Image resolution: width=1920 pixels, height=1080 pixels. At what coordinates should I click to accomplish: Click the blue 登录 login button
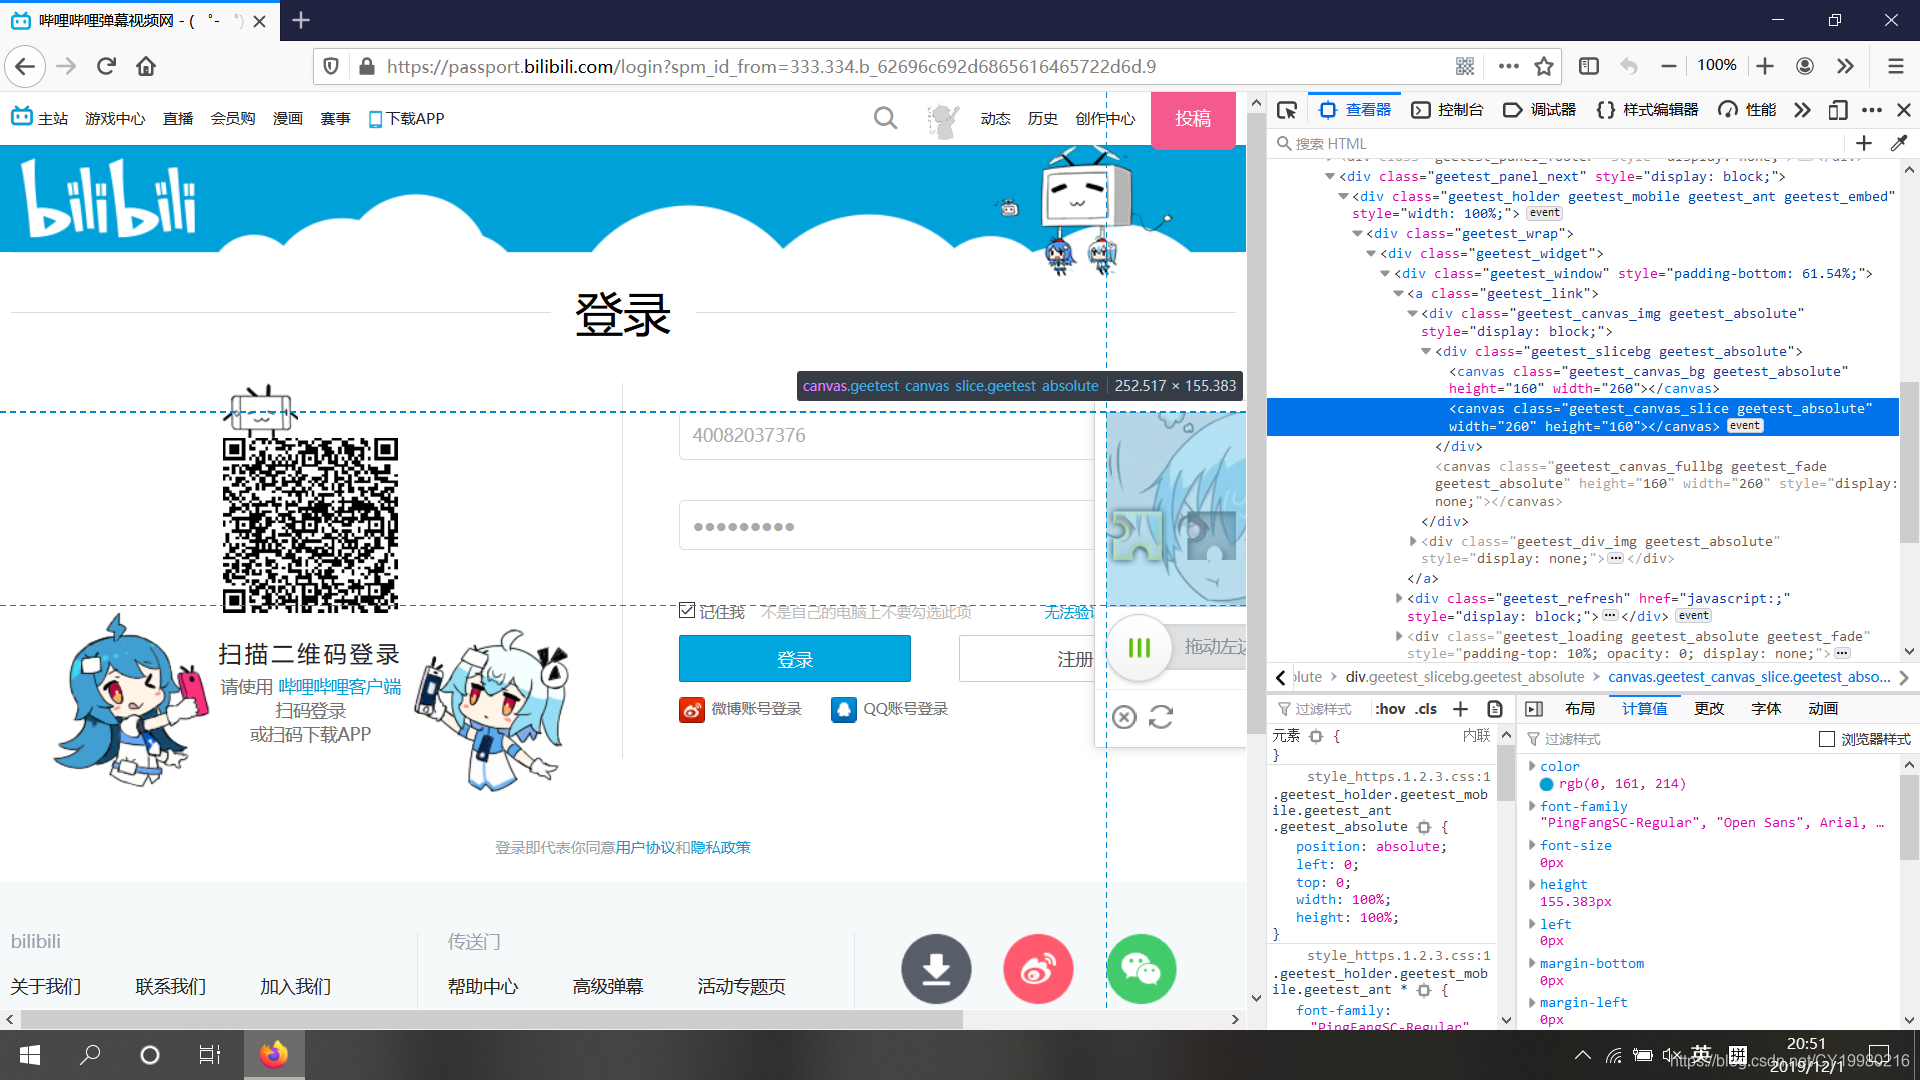[x=794, y=659]
